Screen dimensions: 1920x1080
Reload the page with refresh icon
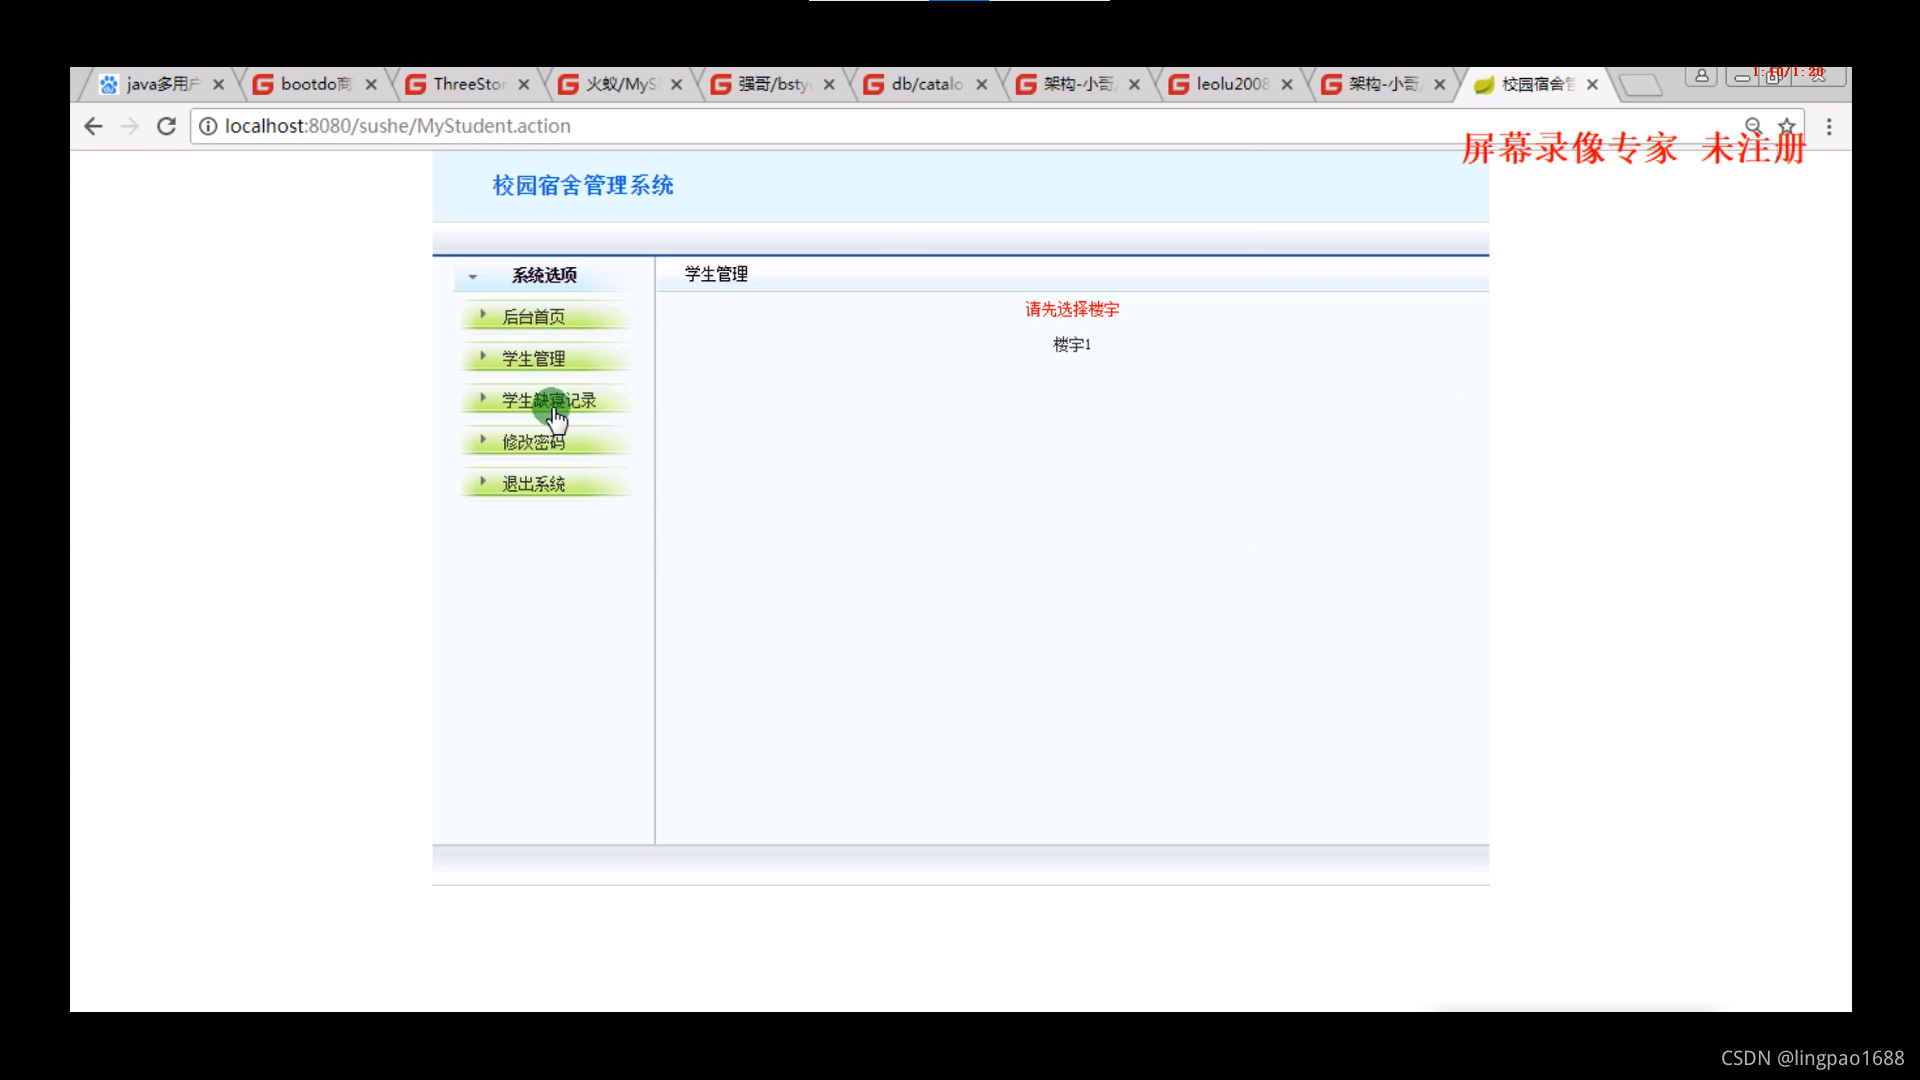pyautogui.click(x=166, y=126)
